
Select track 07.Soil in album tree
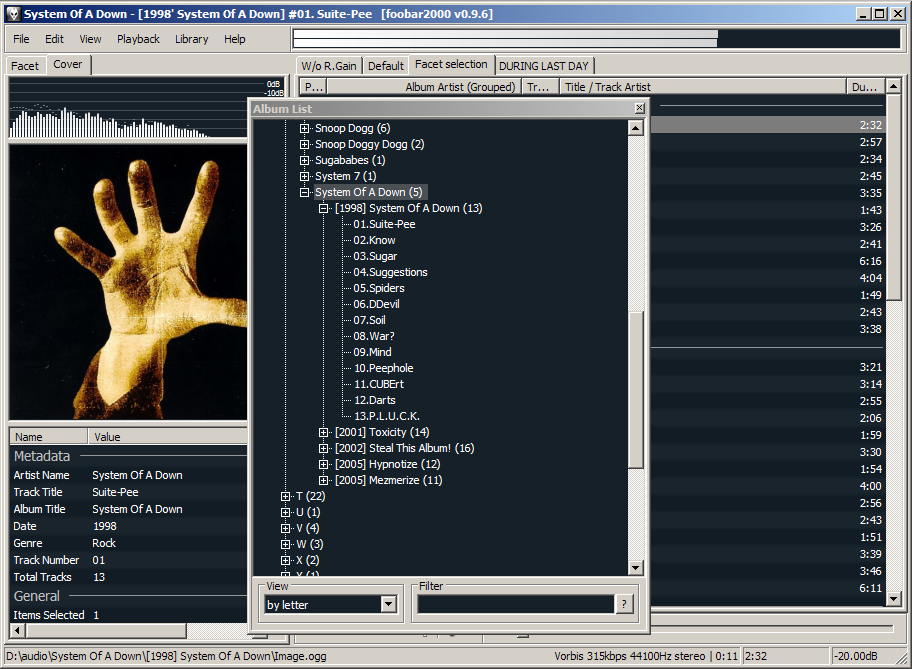369,320
